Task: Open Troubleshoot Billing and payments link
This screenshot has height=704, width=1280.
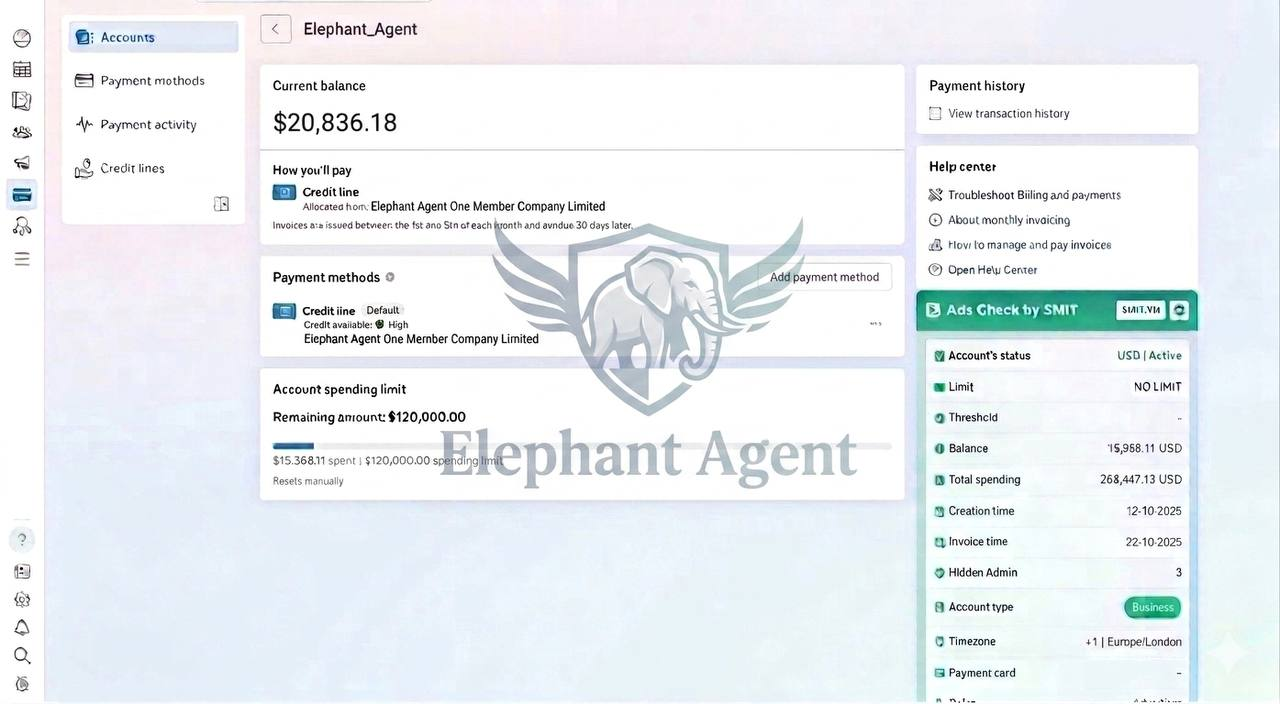Action: click(x=1034, y=195)
